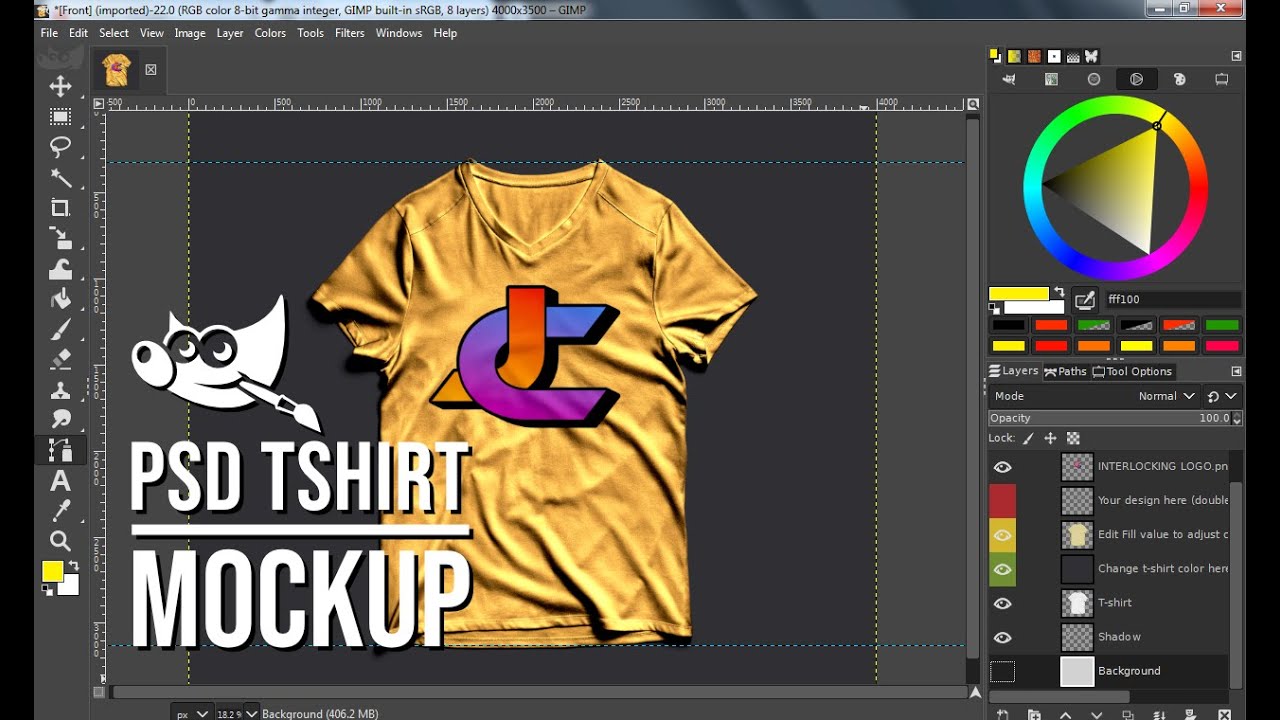Show the Background layer
1280x720 pixels.
click(1002, 671)
